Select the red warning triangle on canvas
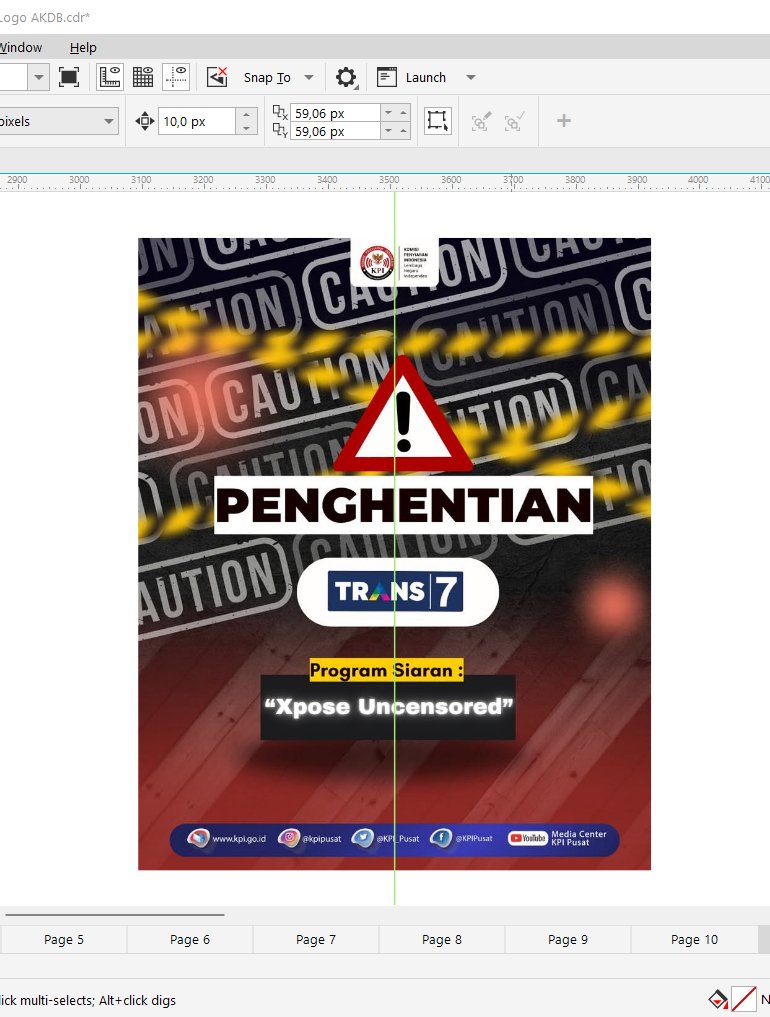 (x=403, y=415)
